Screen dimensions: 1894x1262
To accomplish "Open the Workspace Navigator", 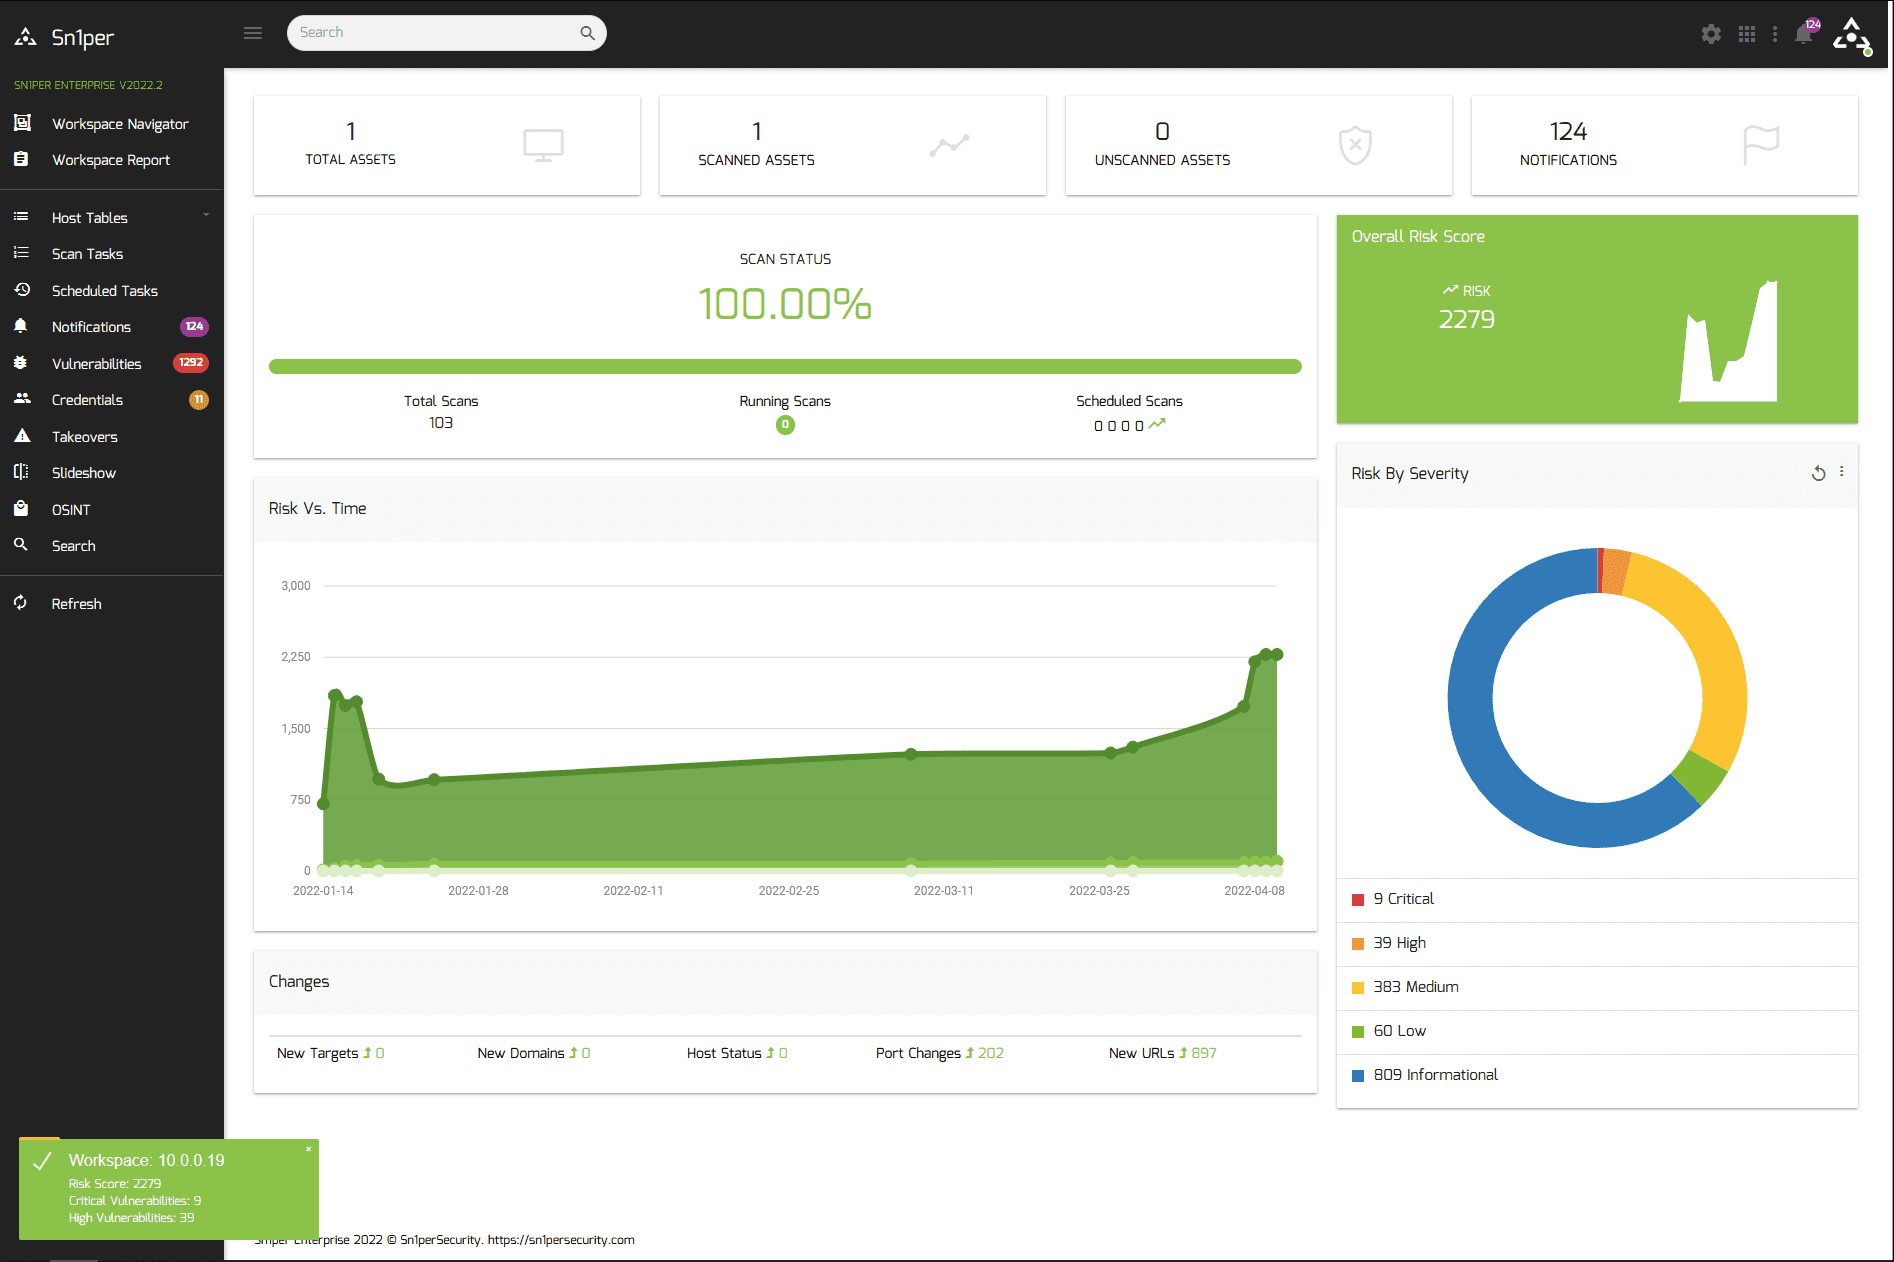I will point(120,124).
